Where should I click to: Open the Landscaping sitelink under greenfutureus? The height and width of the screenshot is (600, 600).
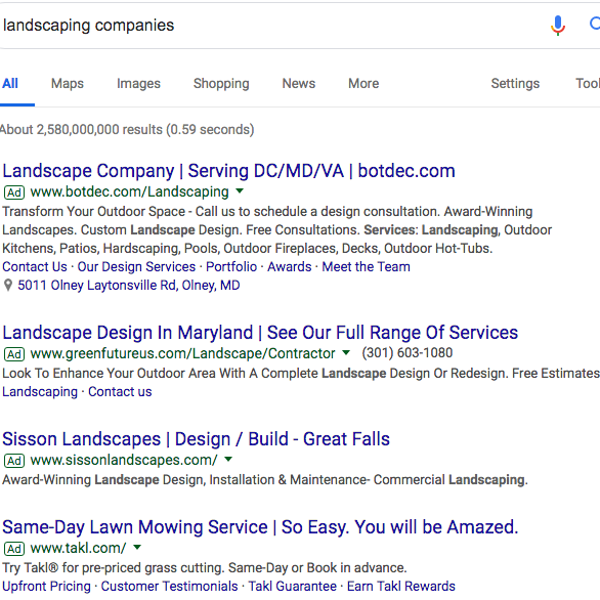pos(40,392)
